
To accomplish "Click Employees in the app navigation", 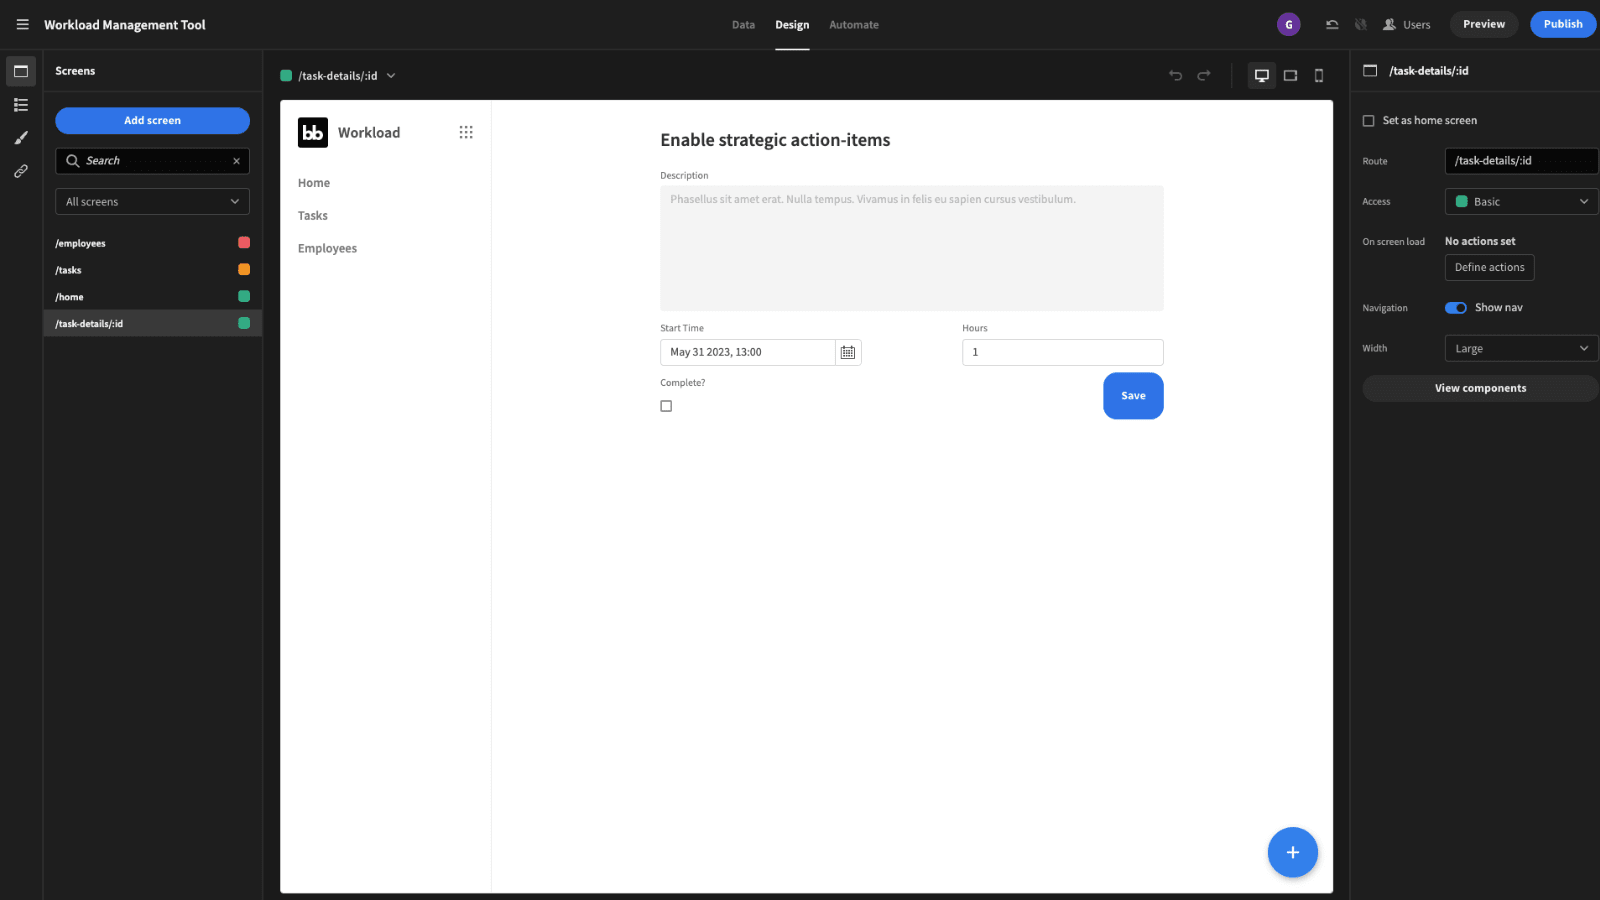I will 327,249.
